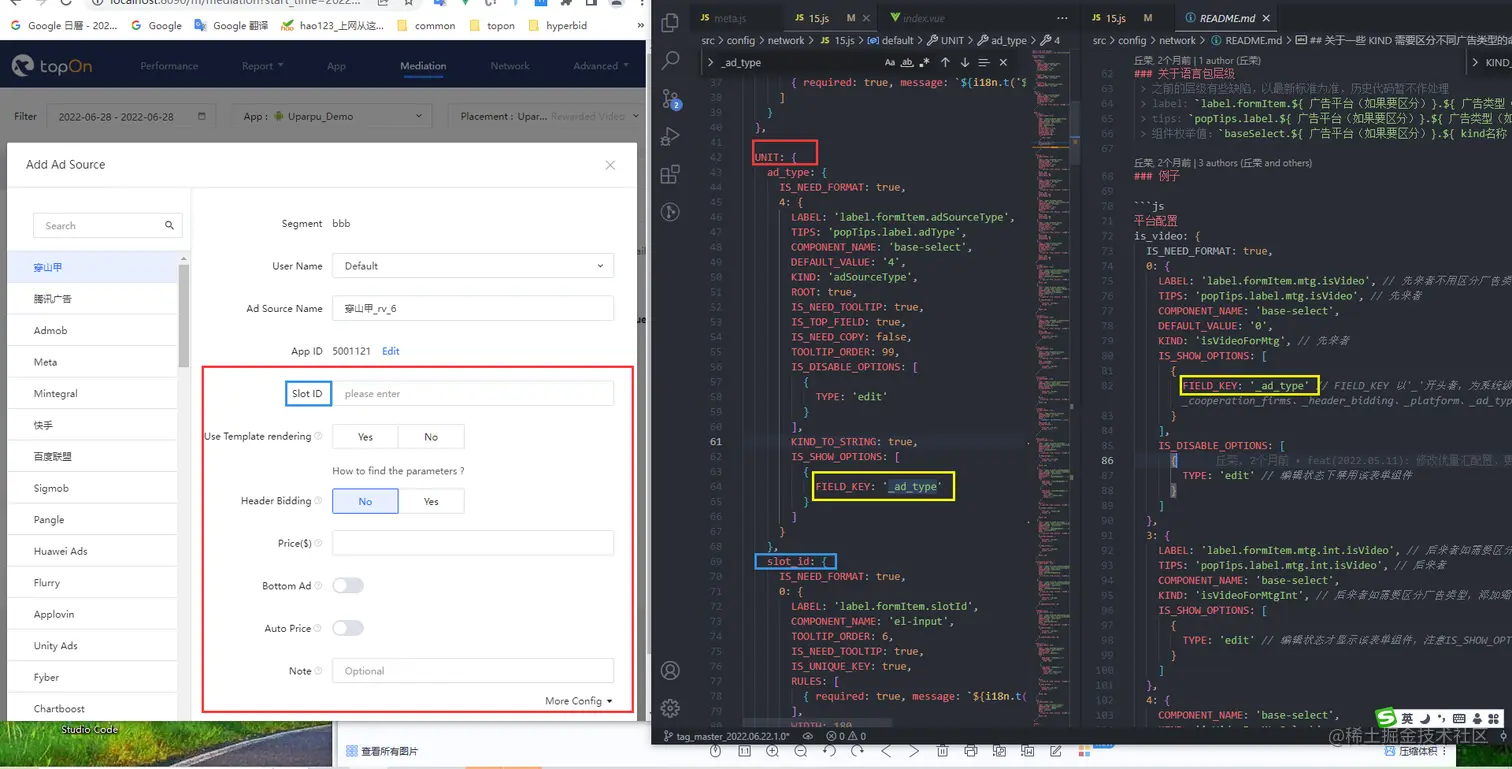
Task: Click the tag_master branch in status bar
Action: coord(725,736)
